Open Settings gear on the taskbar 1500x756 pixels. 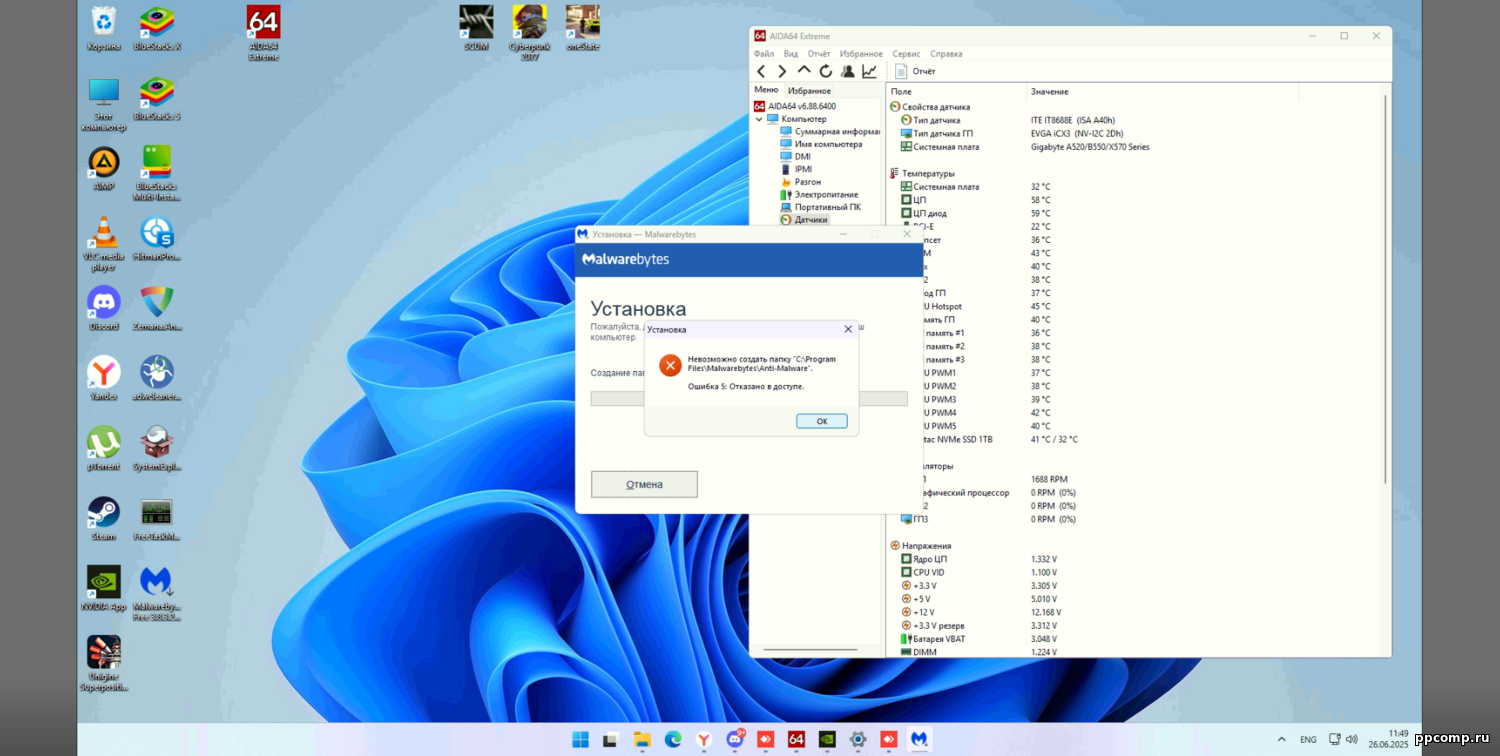point(858,739)
